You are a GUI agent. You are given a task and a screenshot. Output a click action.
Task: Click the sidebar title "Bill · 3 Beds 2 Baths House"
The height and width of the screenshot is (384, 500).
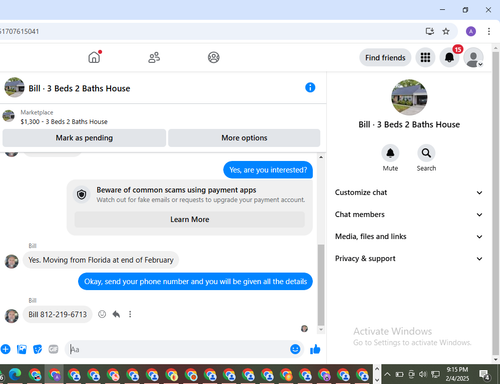[x=409, y=125]
